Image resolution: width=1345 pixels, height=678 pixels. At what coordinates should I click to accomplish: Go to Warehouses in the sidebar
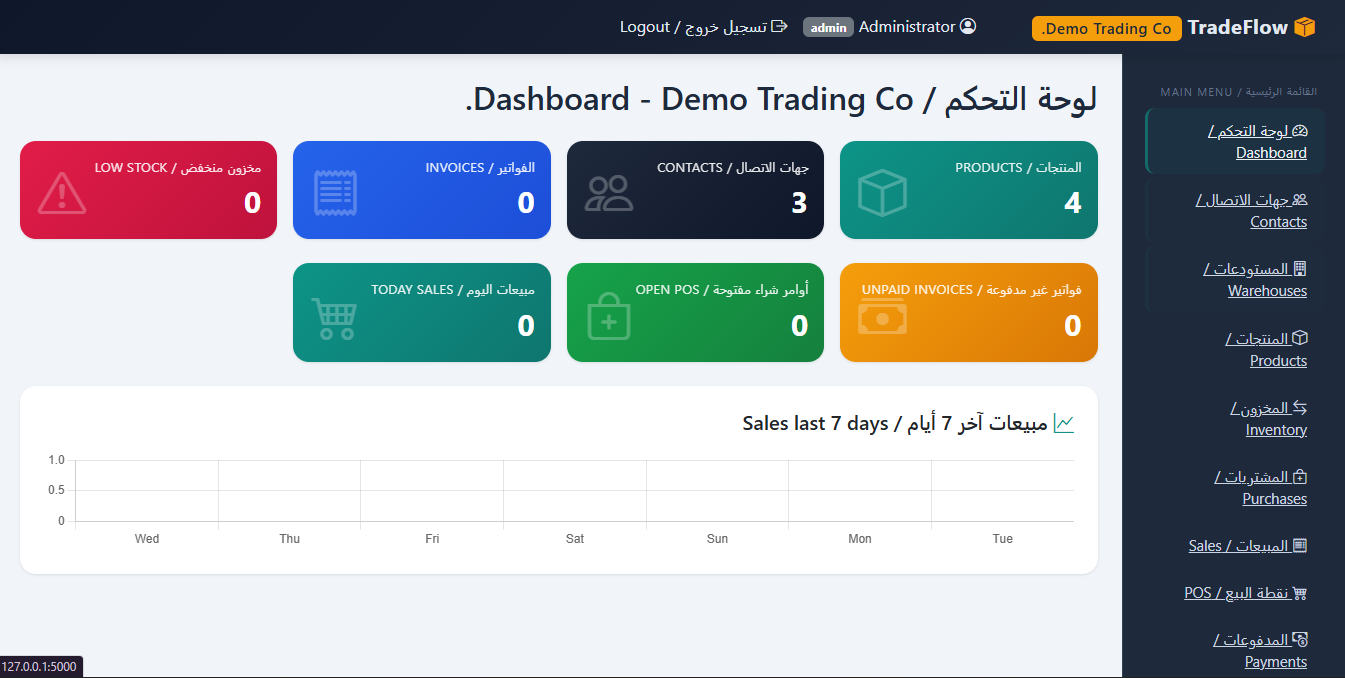[1235, 280]
